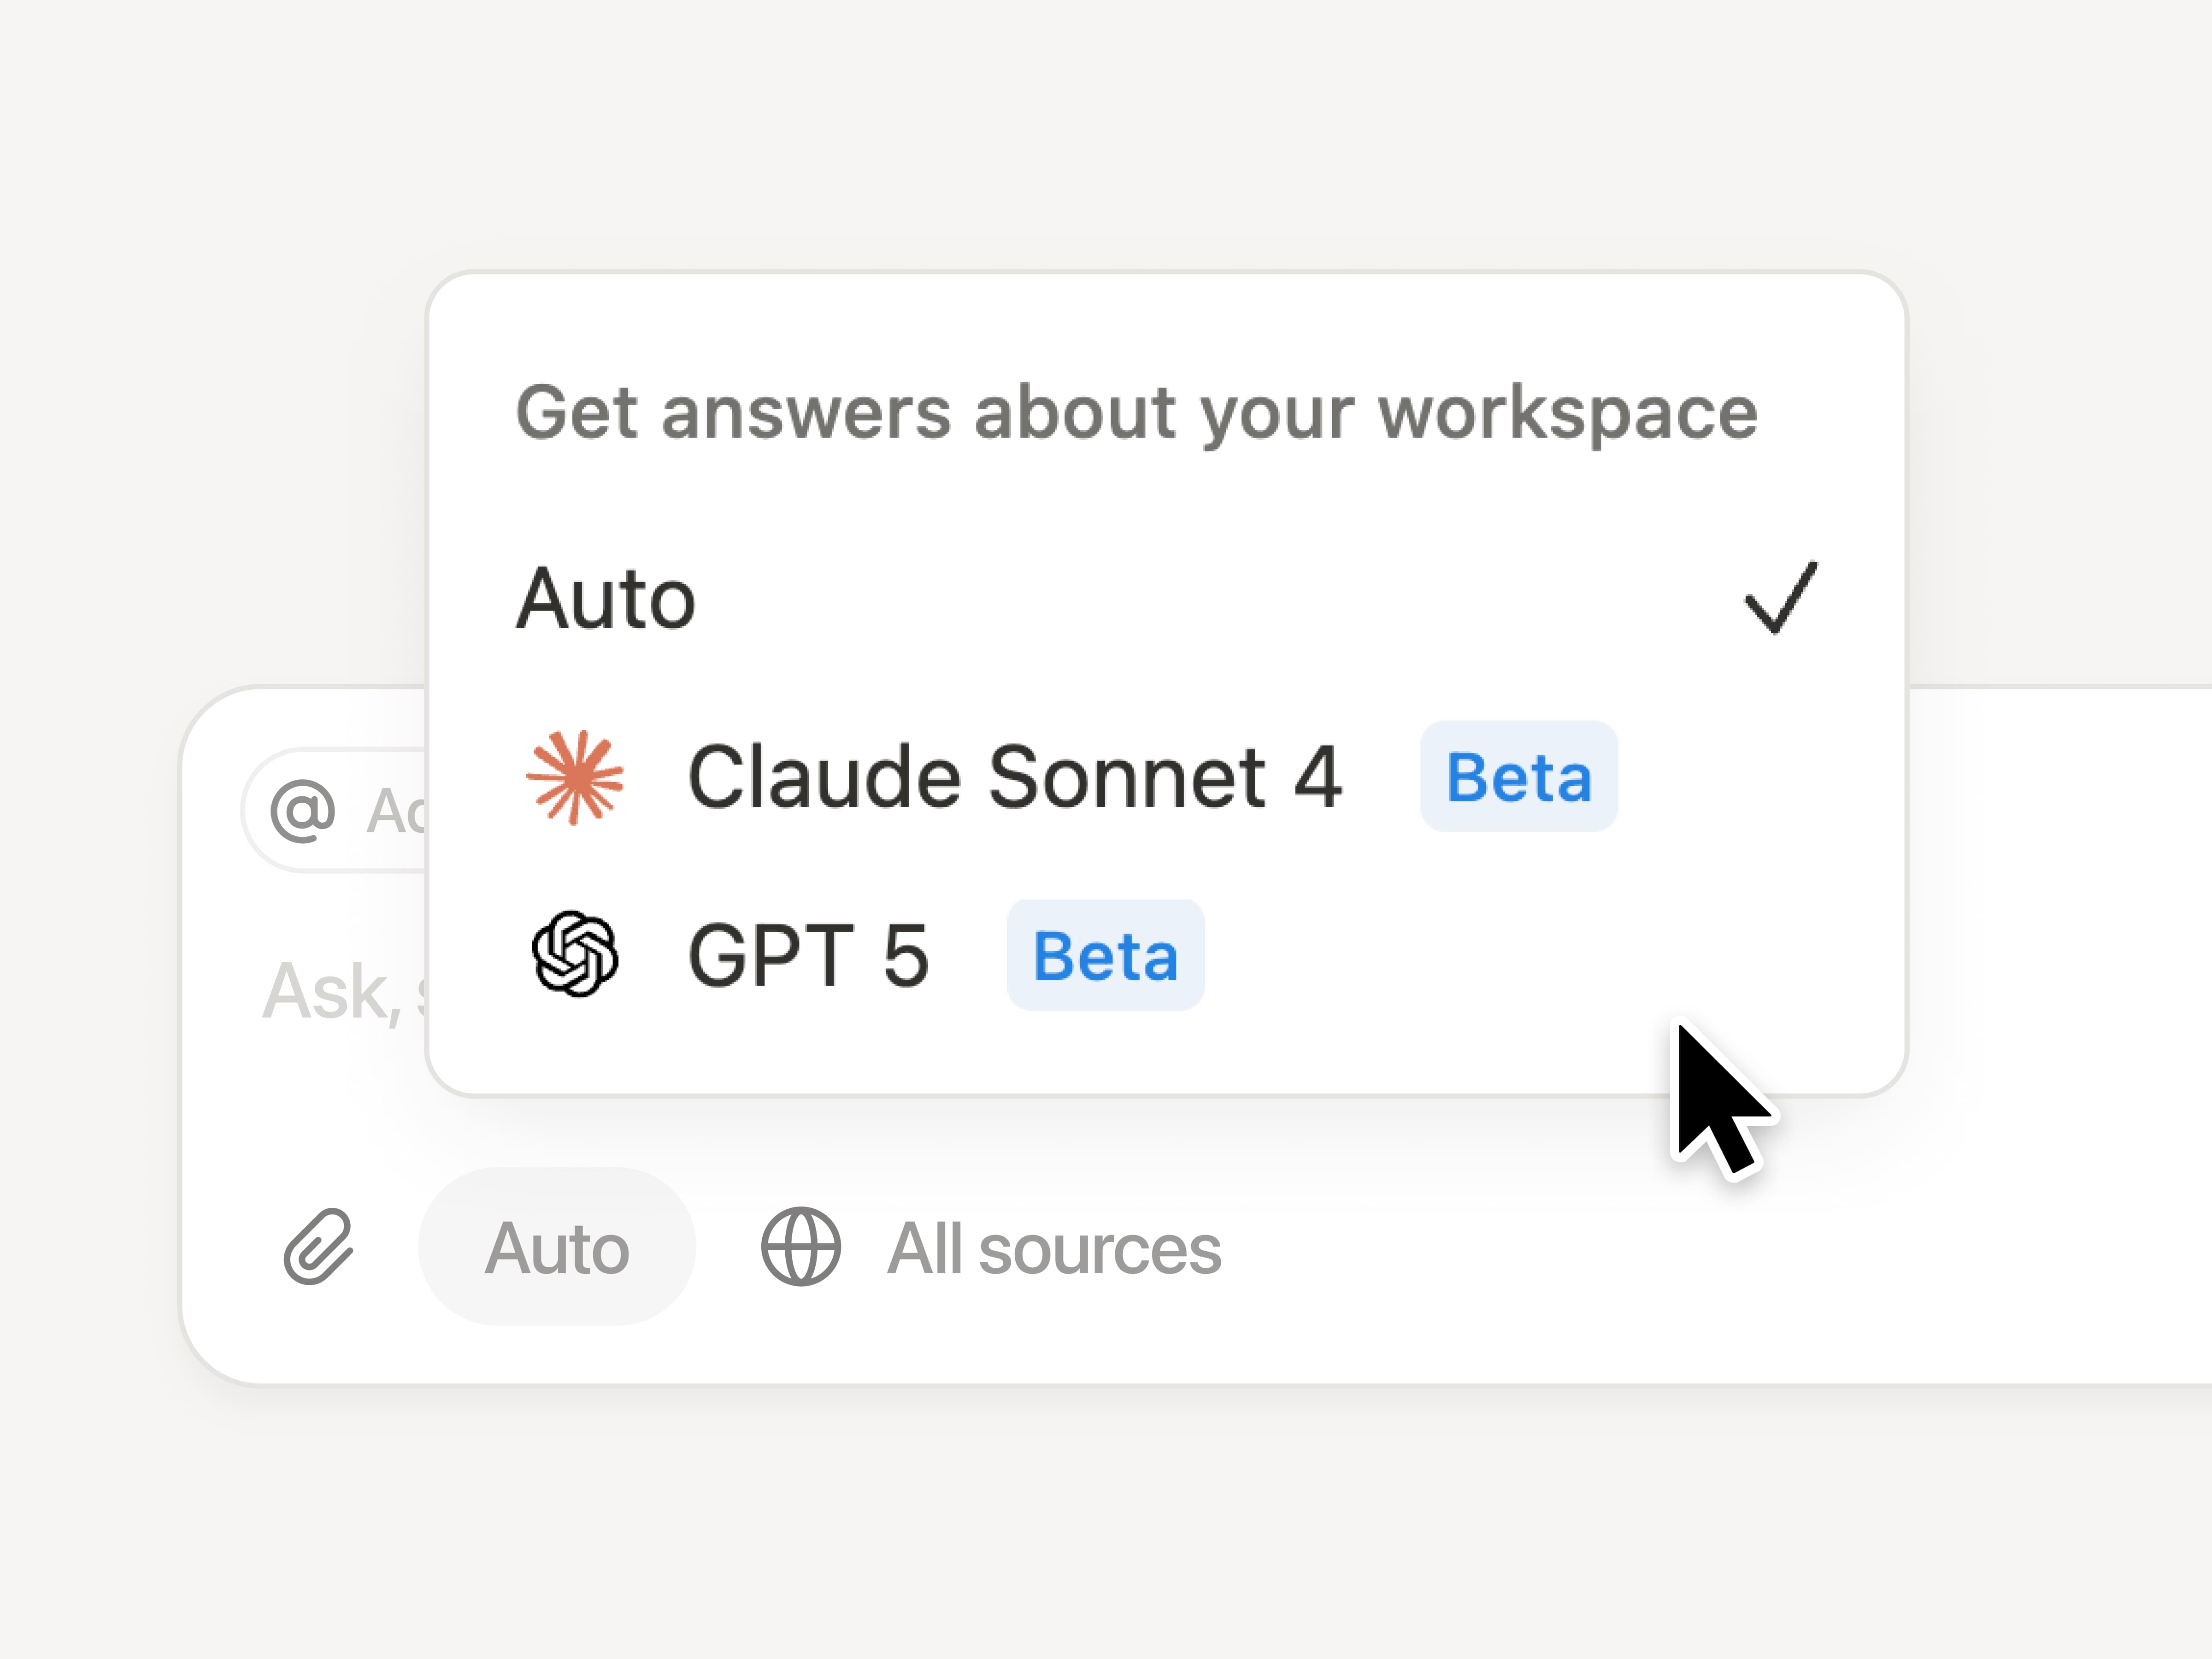This screenshot has height=1659, width=2212.
Task: Click the Beta badge beside Claude Sonnet 4
Action: coord(1518,777)
